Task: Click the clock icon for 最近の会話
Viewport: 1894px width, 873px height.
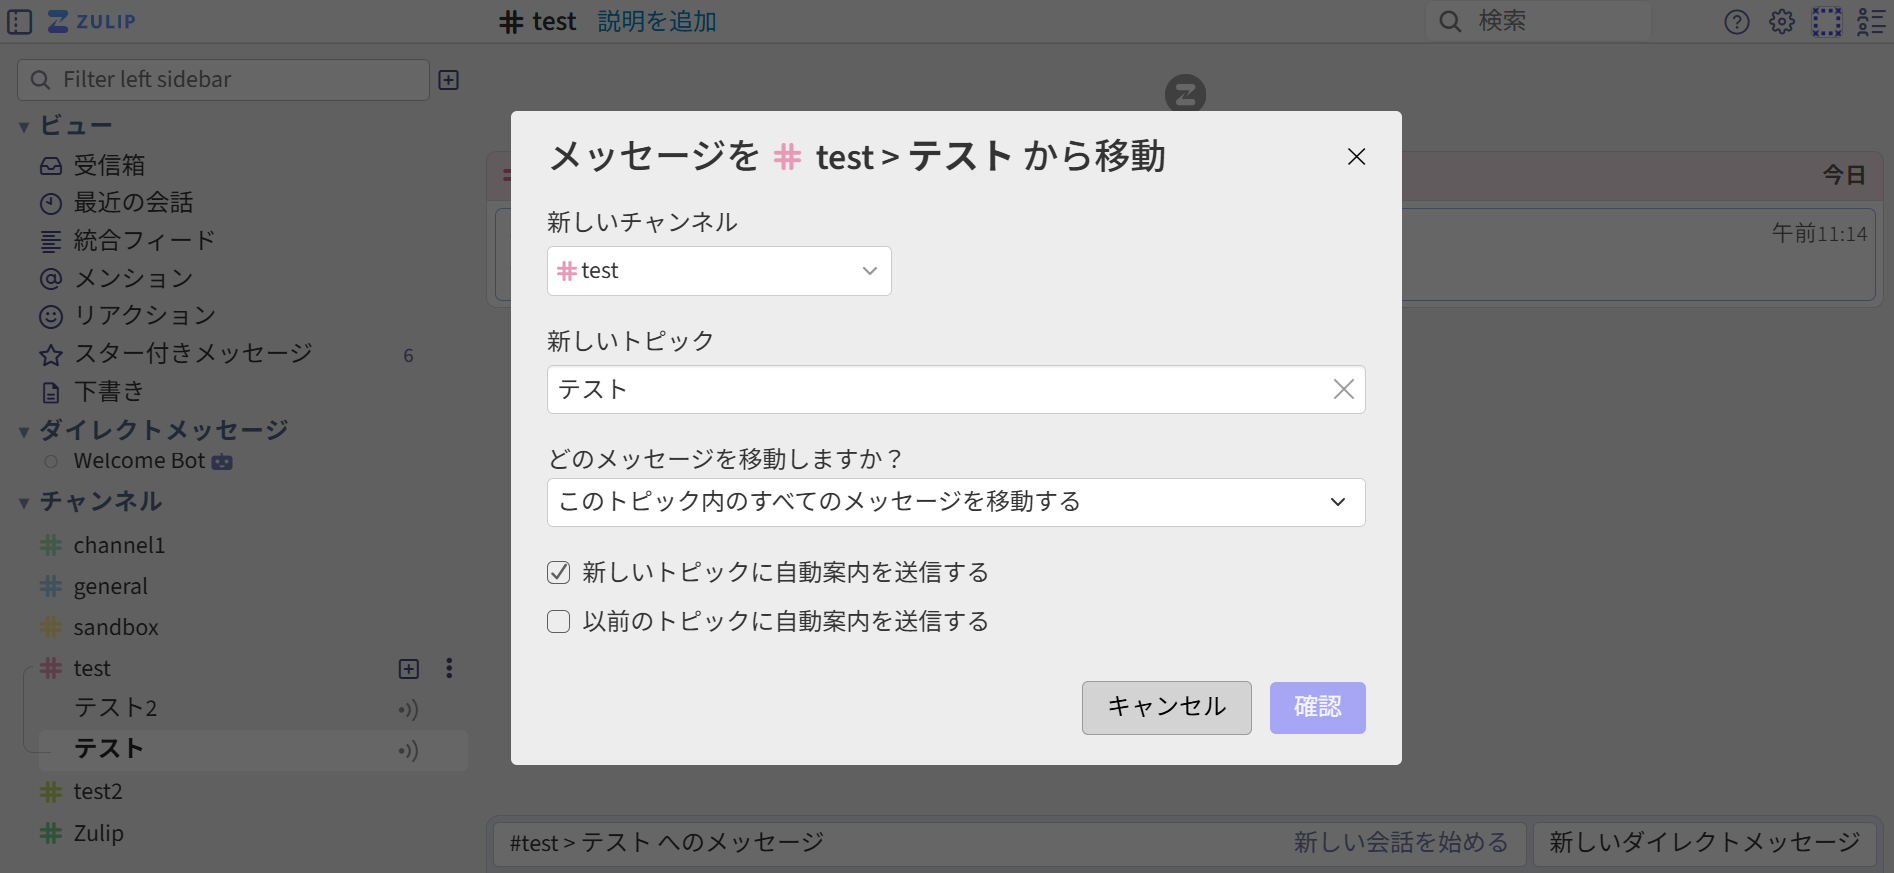Action: point(51,204)
